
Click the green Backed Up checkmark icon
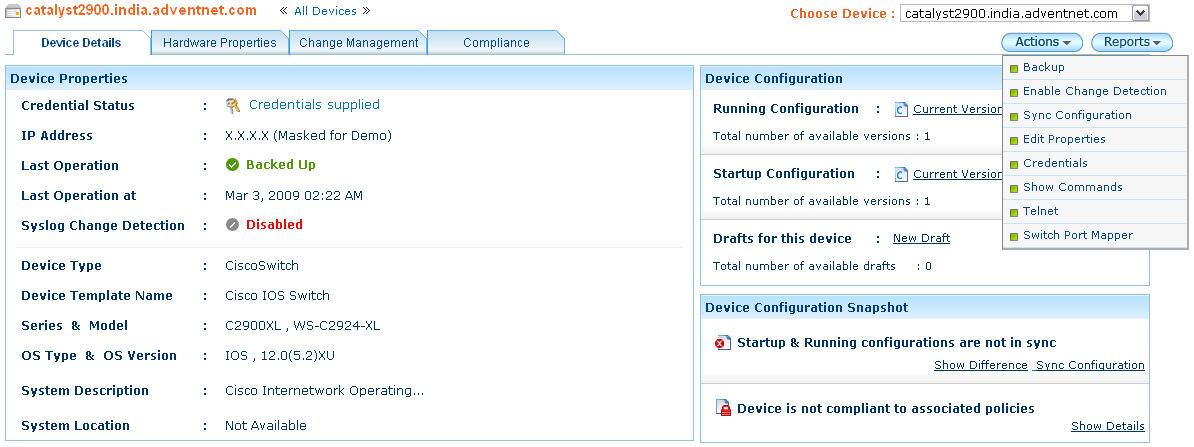[233, 165]
